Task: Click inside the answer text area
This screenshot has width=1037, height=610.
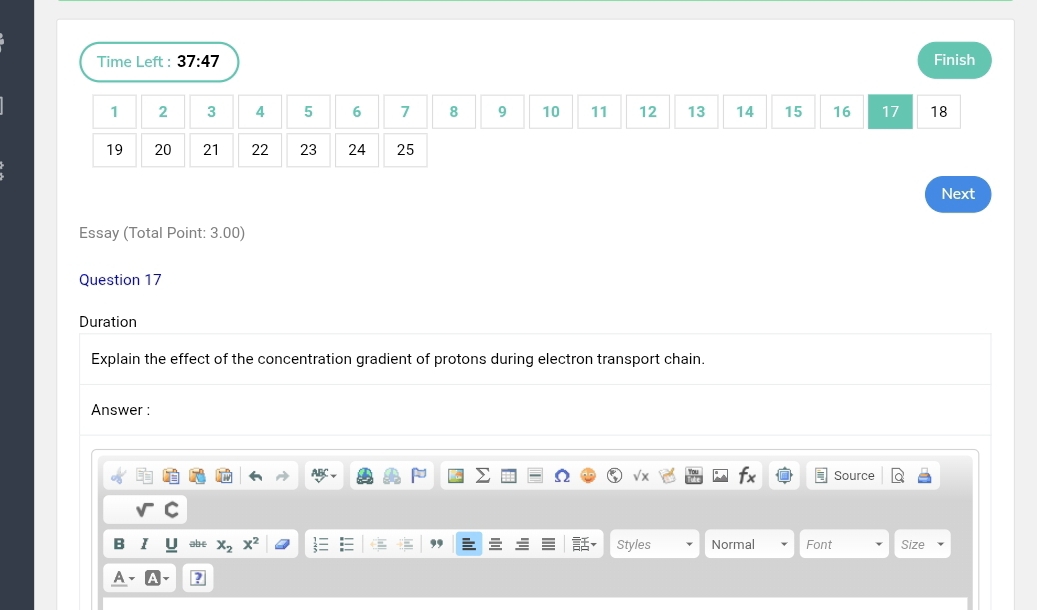Action: pyautogui.click(x=535, y=604)
